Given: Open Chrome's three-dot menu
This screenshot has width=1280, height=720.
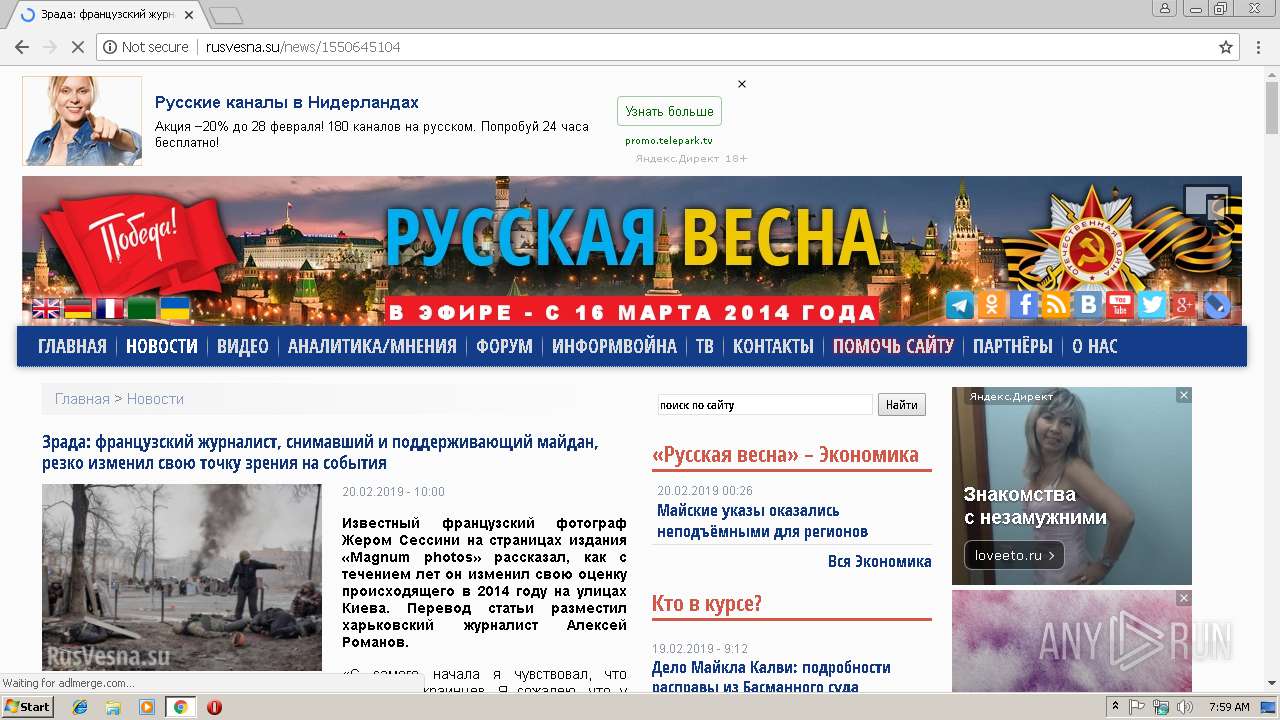Looking at the screenshot, I should pos(1259,47).
